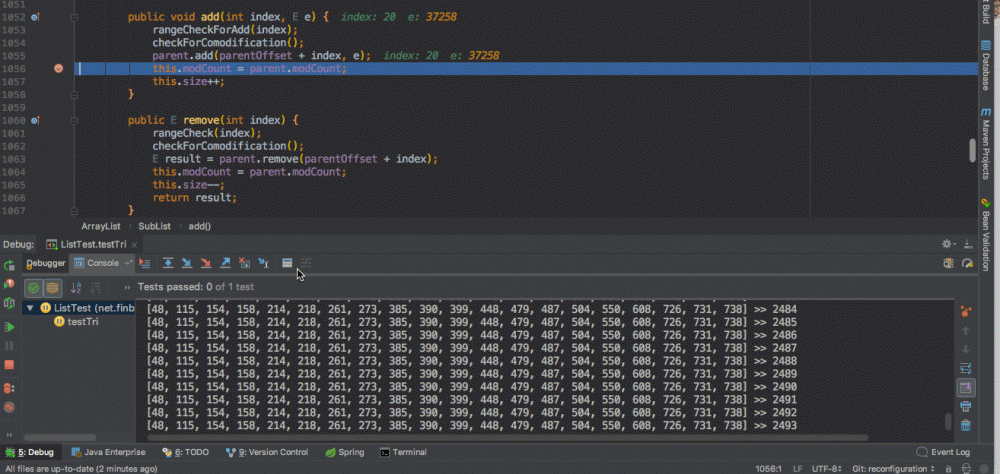
Task: Resume program with green play icon
Action: click(9, 327)
